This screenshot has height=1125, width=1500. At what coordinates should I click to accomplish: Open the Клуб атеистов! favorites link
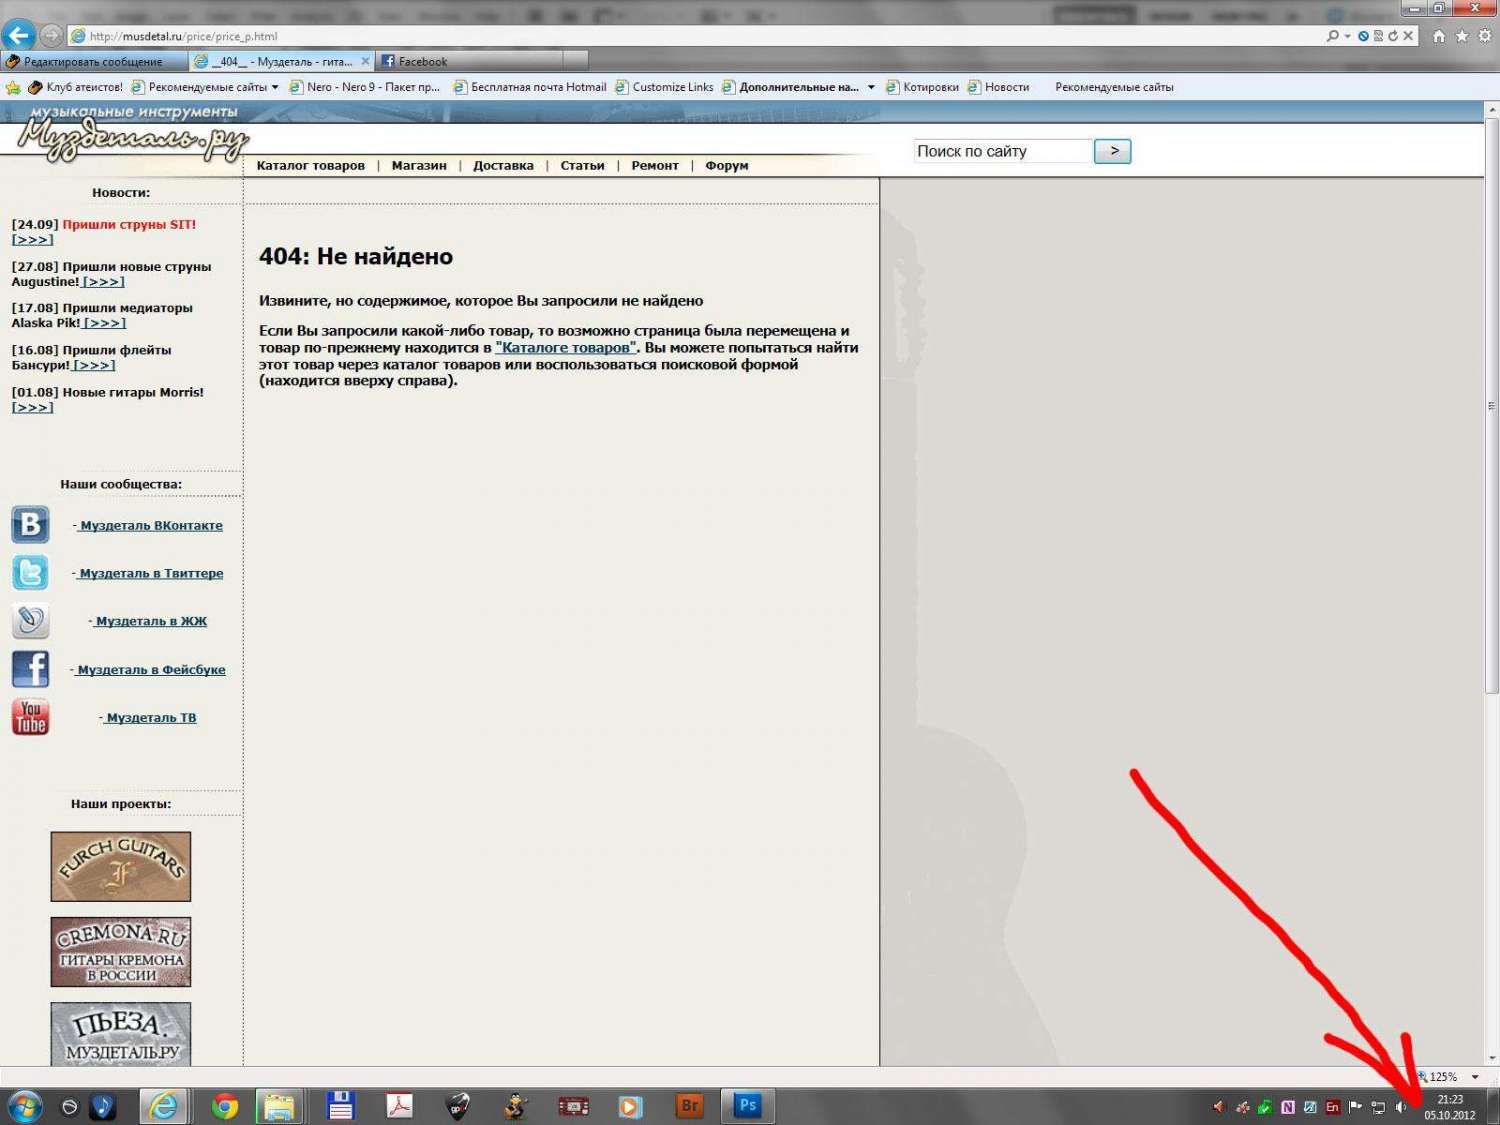[x=75, y=87]
